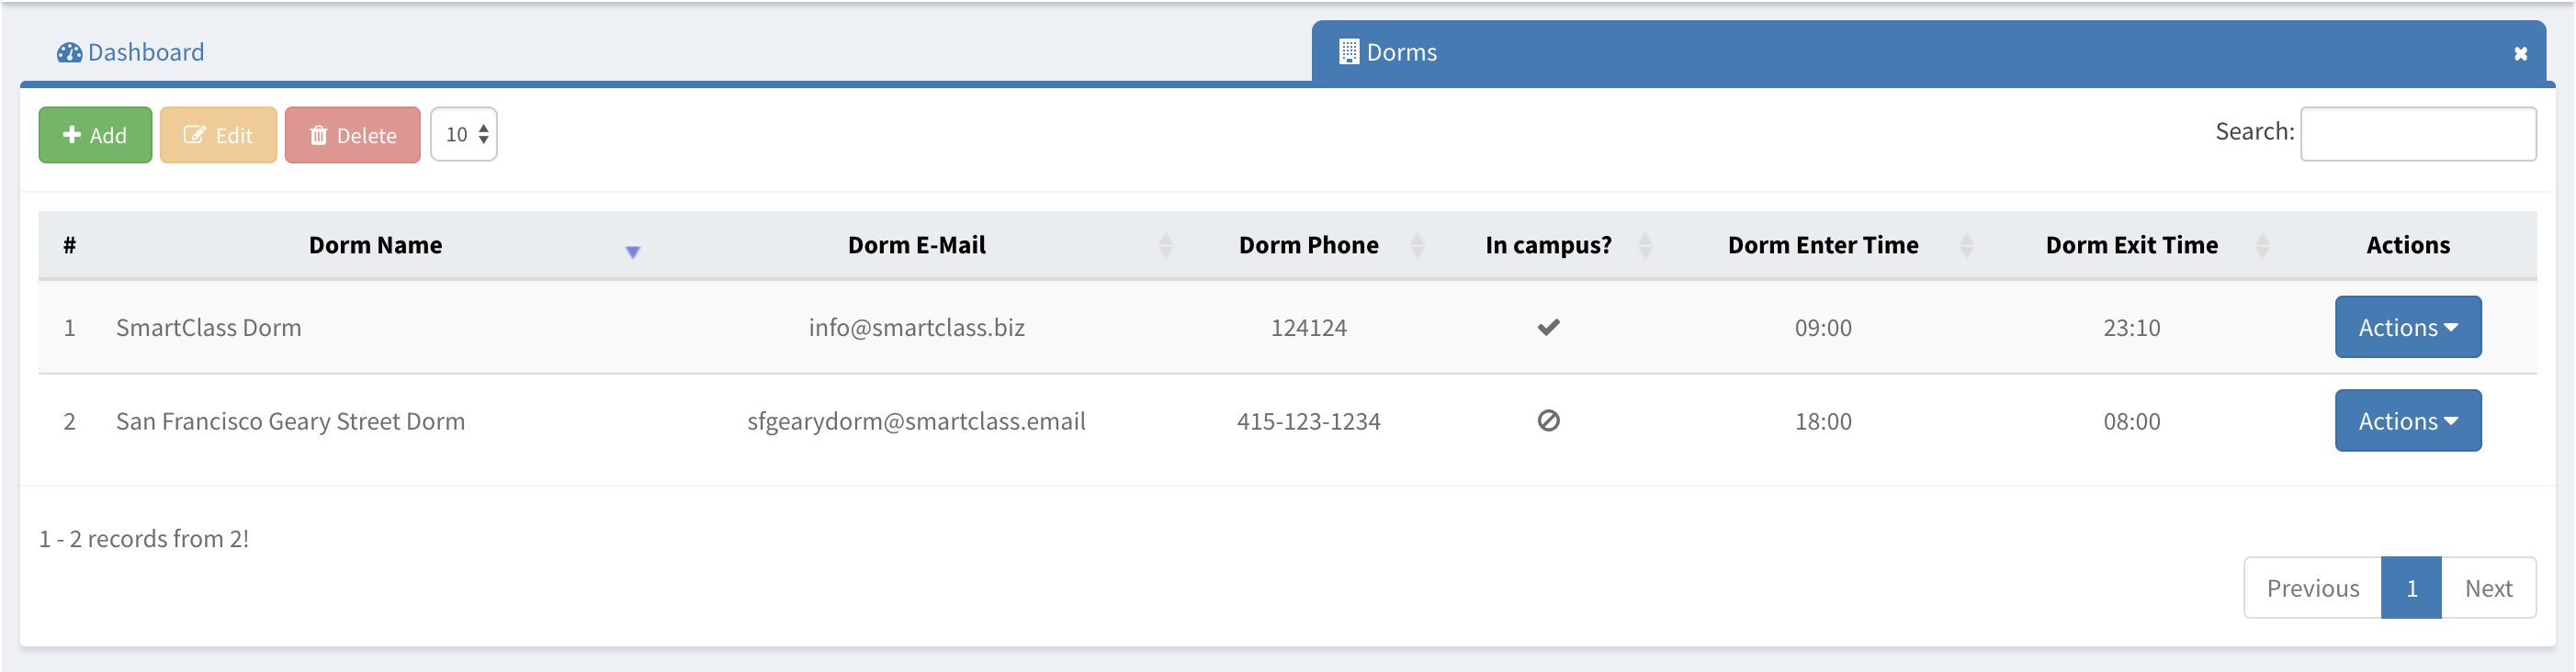Click the Delete trash button
This screenshot has height=672, width=2576.
coord(352,135)
